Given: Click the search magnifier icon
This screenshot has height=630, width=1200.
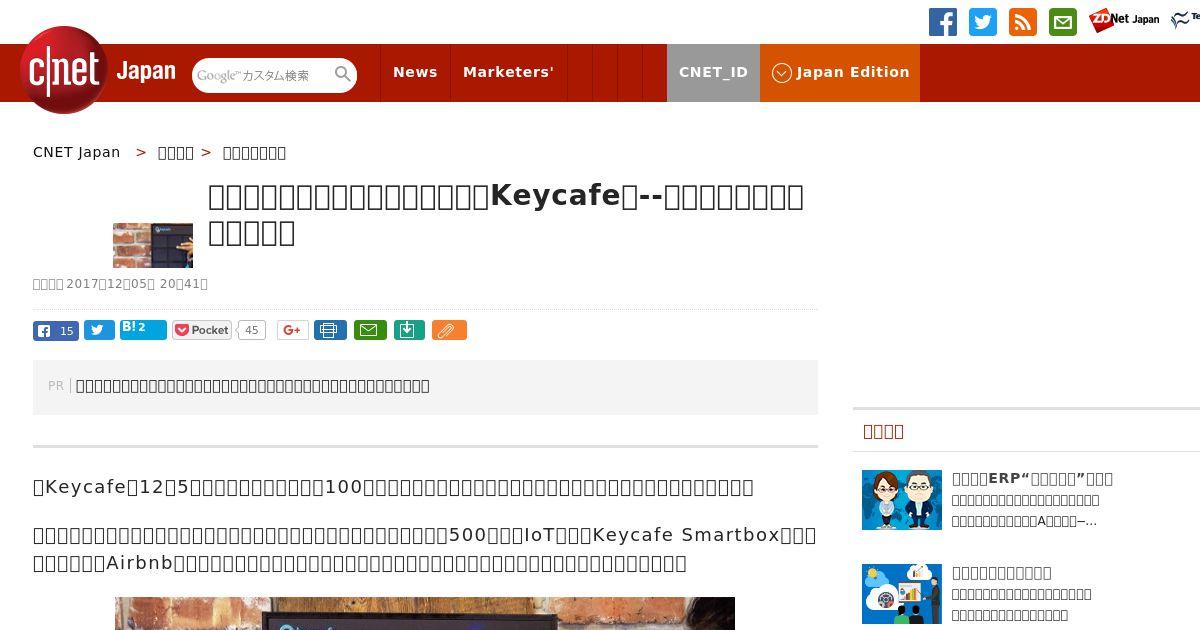Looking at the screenshot, I should pos(343,74).
